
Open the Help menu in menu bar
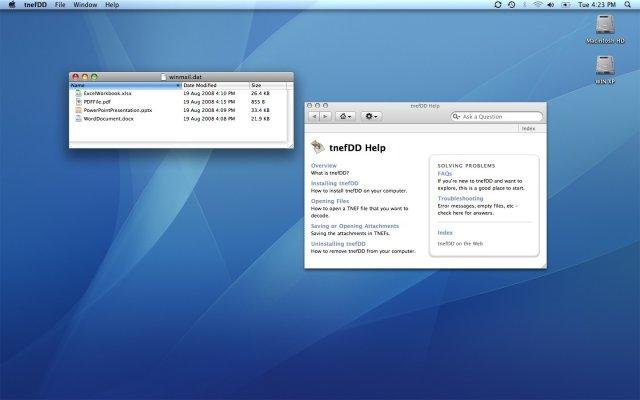tap(112, 5)
